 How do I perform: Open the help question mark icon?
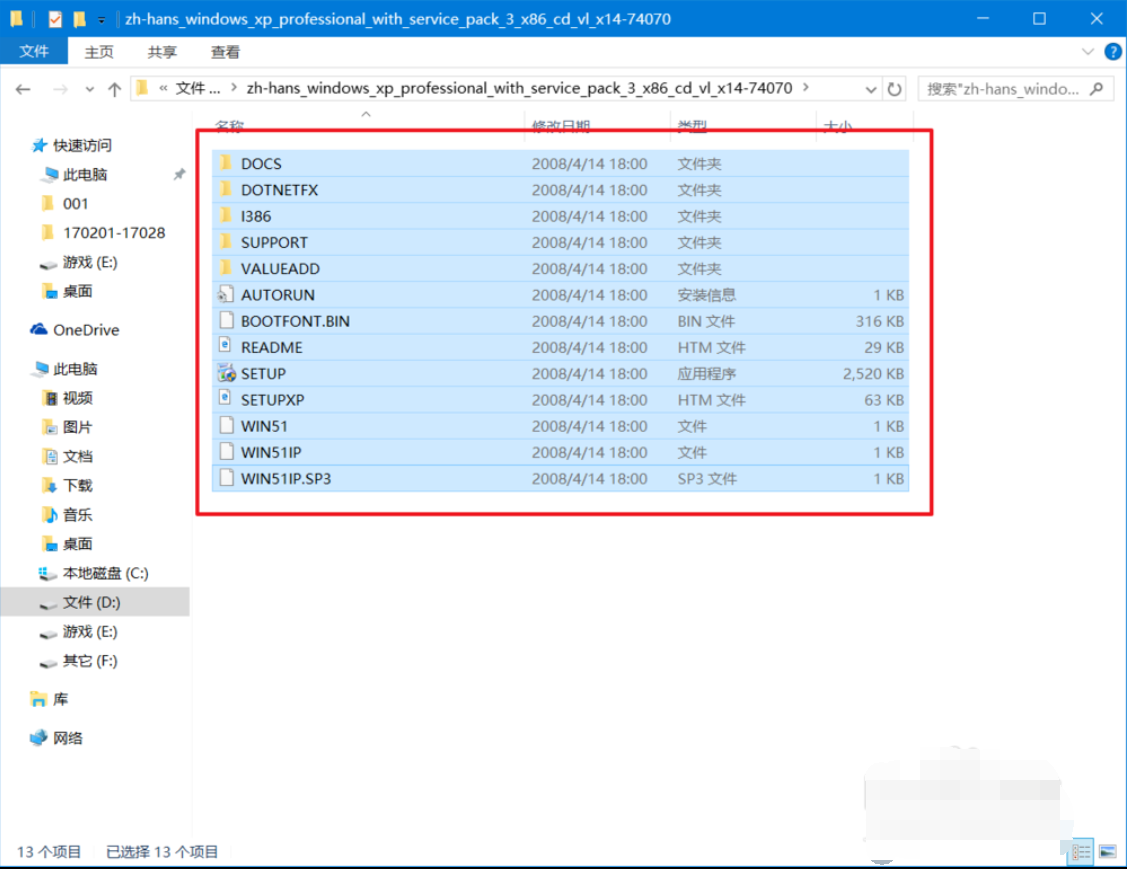click(1112, 51)
